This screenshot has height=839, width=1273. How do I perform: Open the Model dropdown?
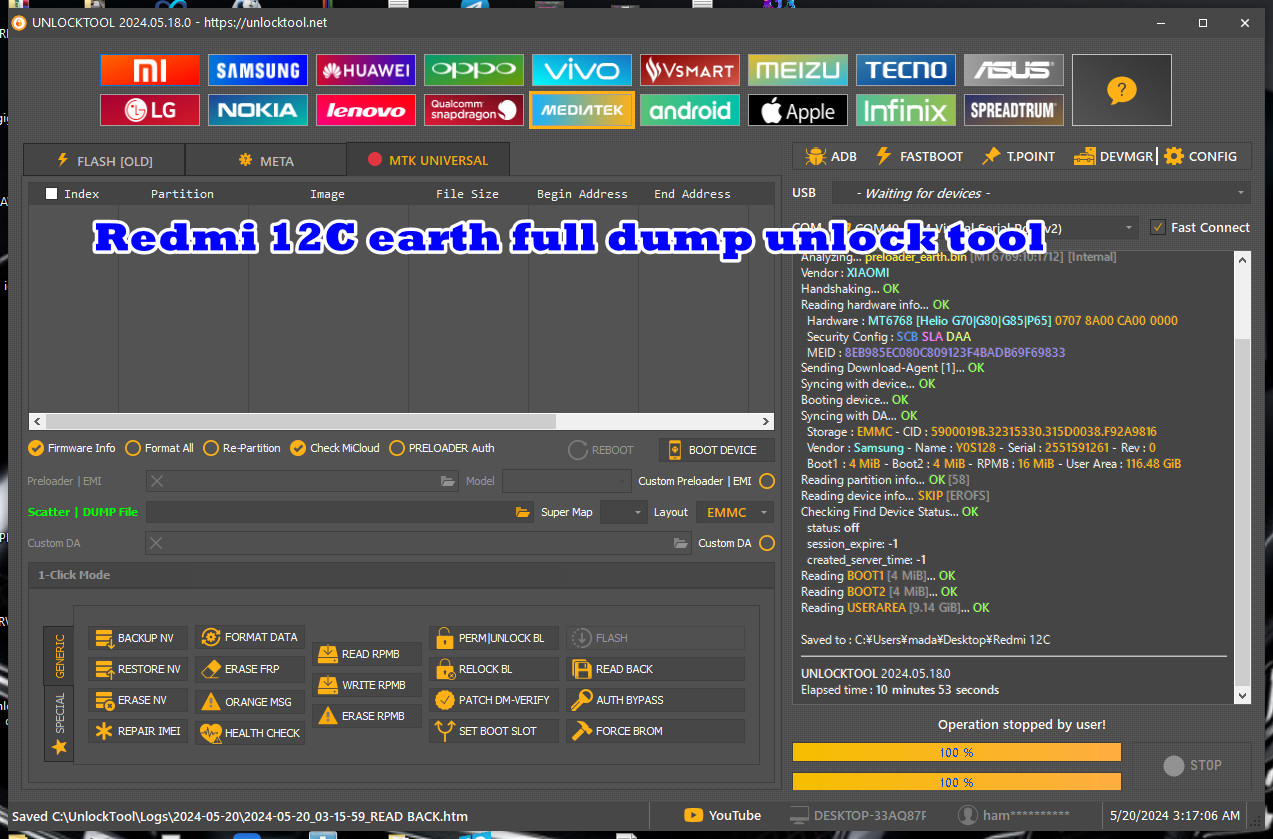(x=567, y=481)
